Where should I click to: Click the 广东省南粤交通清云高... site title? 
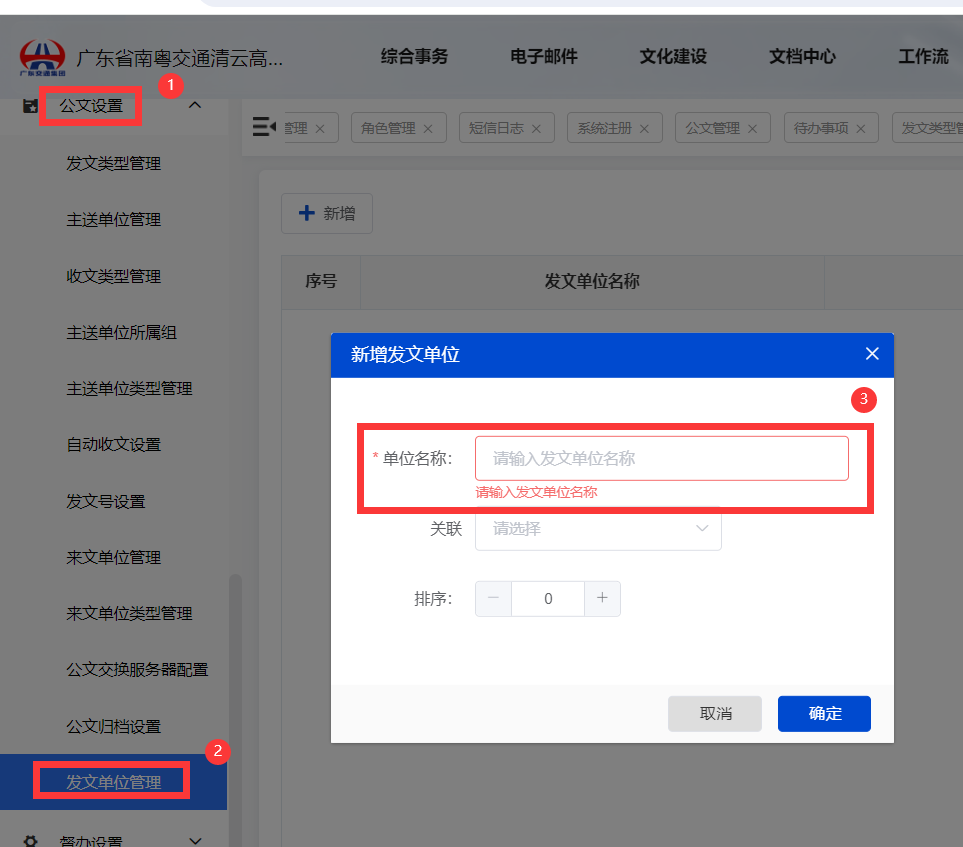(179, 58)
